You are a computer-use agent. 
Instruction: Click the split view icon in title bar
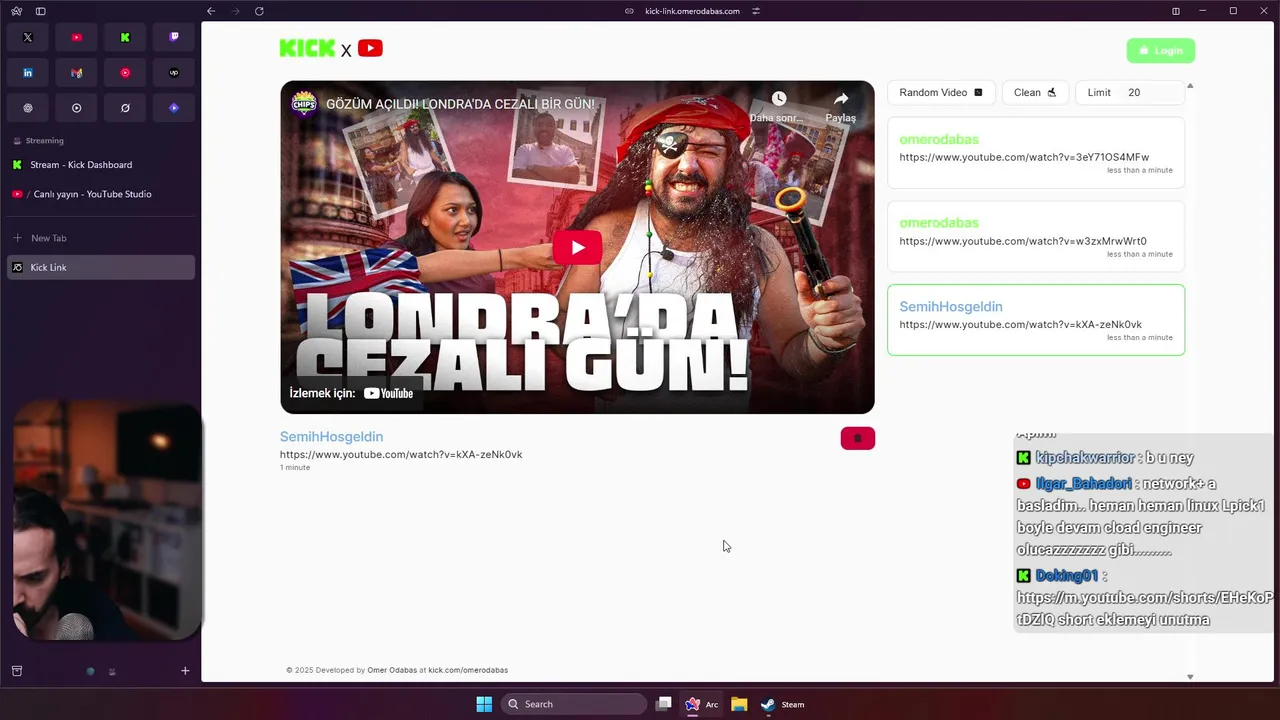[1176, 11]
